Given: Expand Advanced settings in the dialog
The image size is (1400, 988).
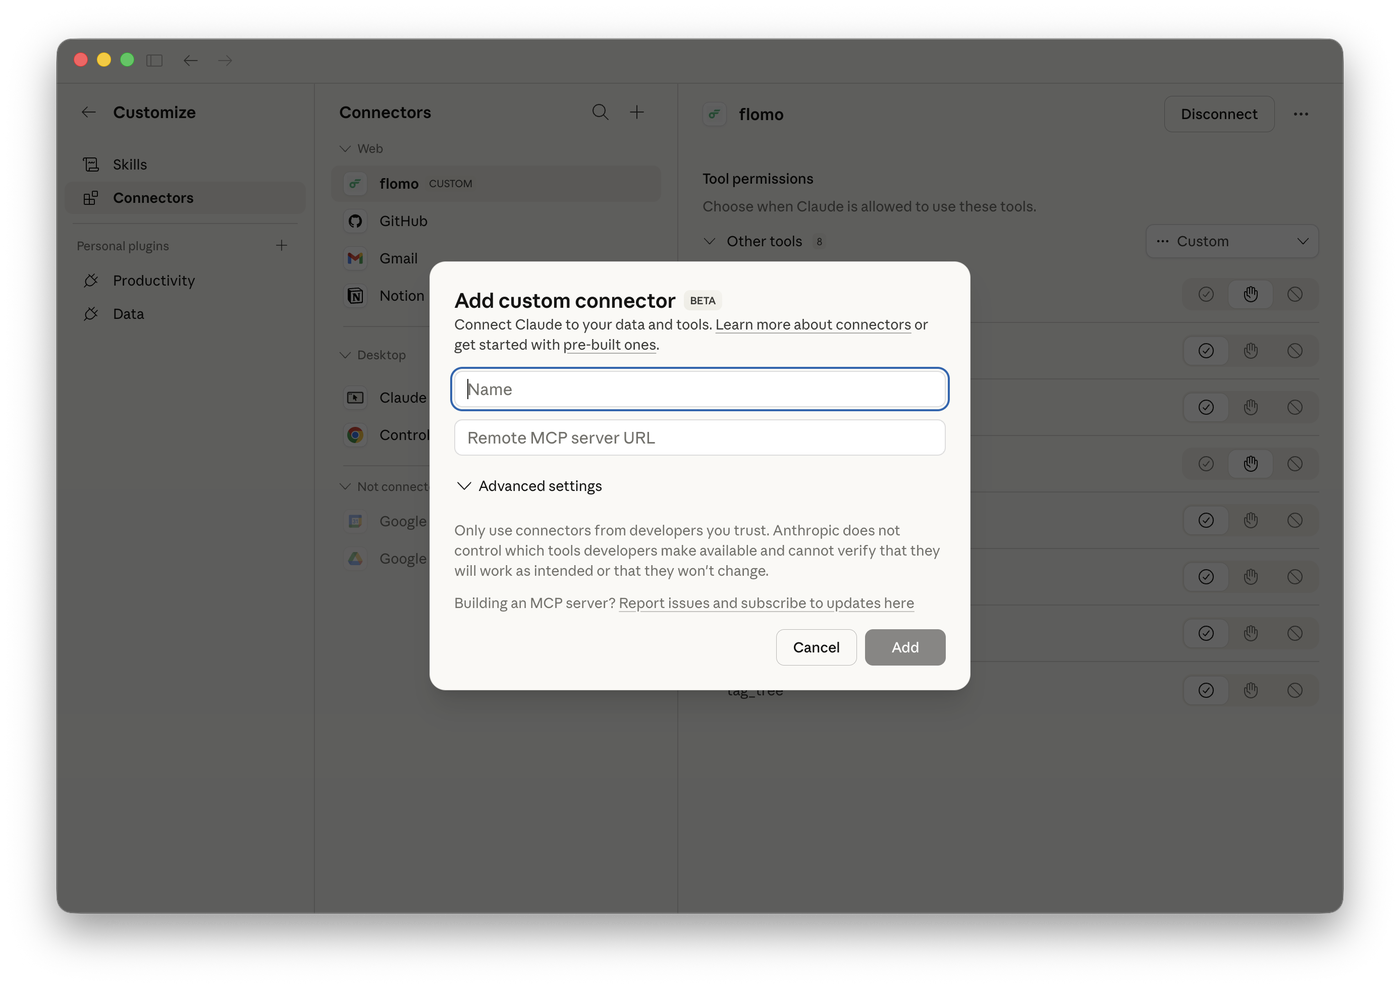Looking at the screenshot, I should click(529, 486).
